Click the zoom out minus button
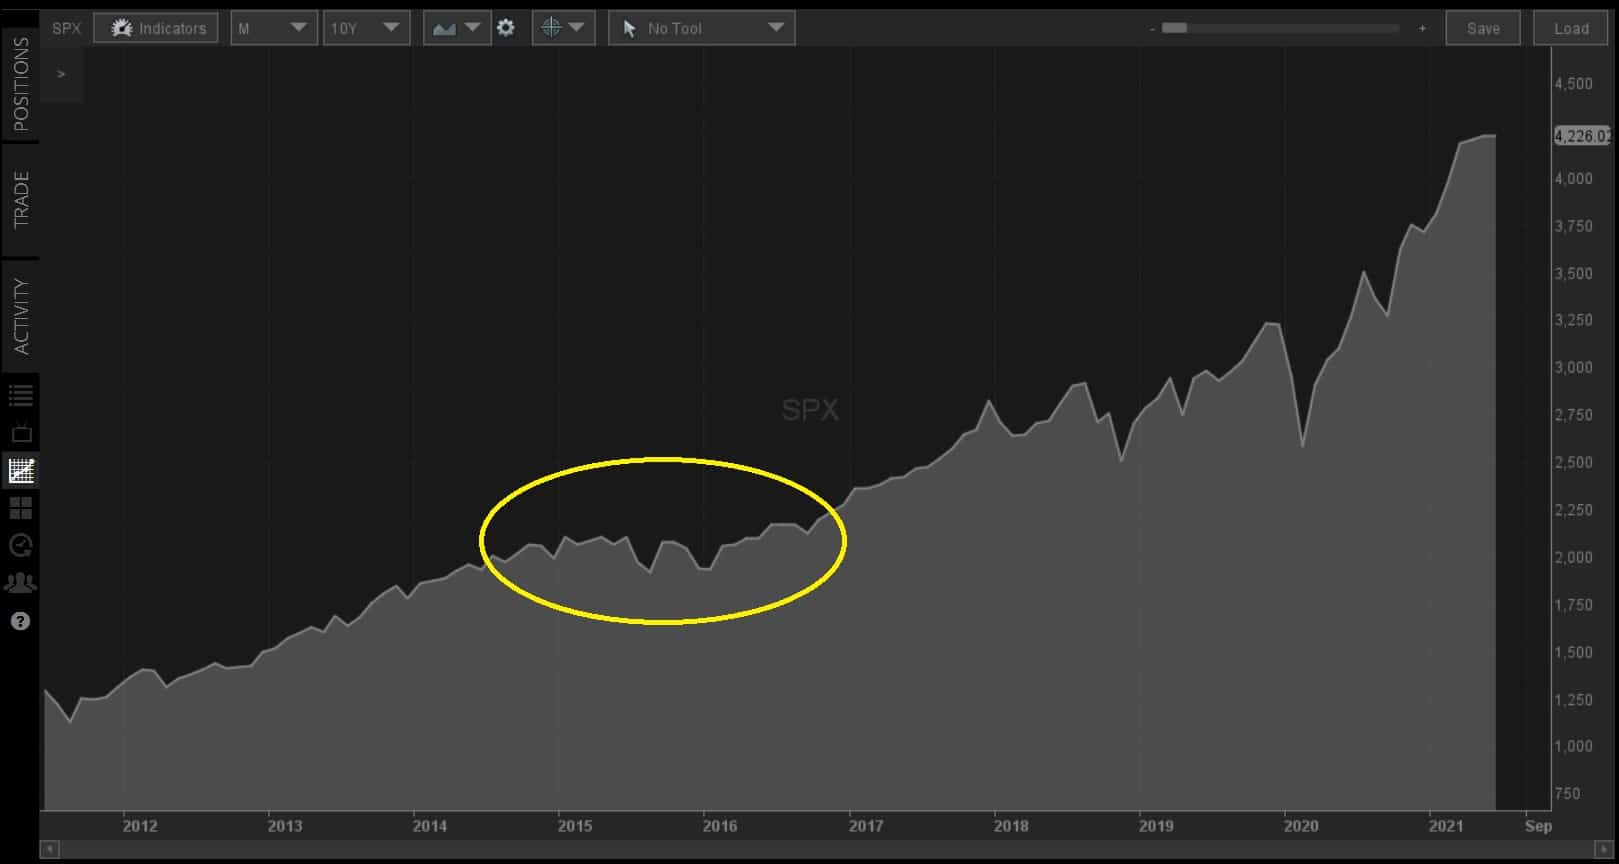The height and width of the screenshot is (864, 1619). [1152, 29]
